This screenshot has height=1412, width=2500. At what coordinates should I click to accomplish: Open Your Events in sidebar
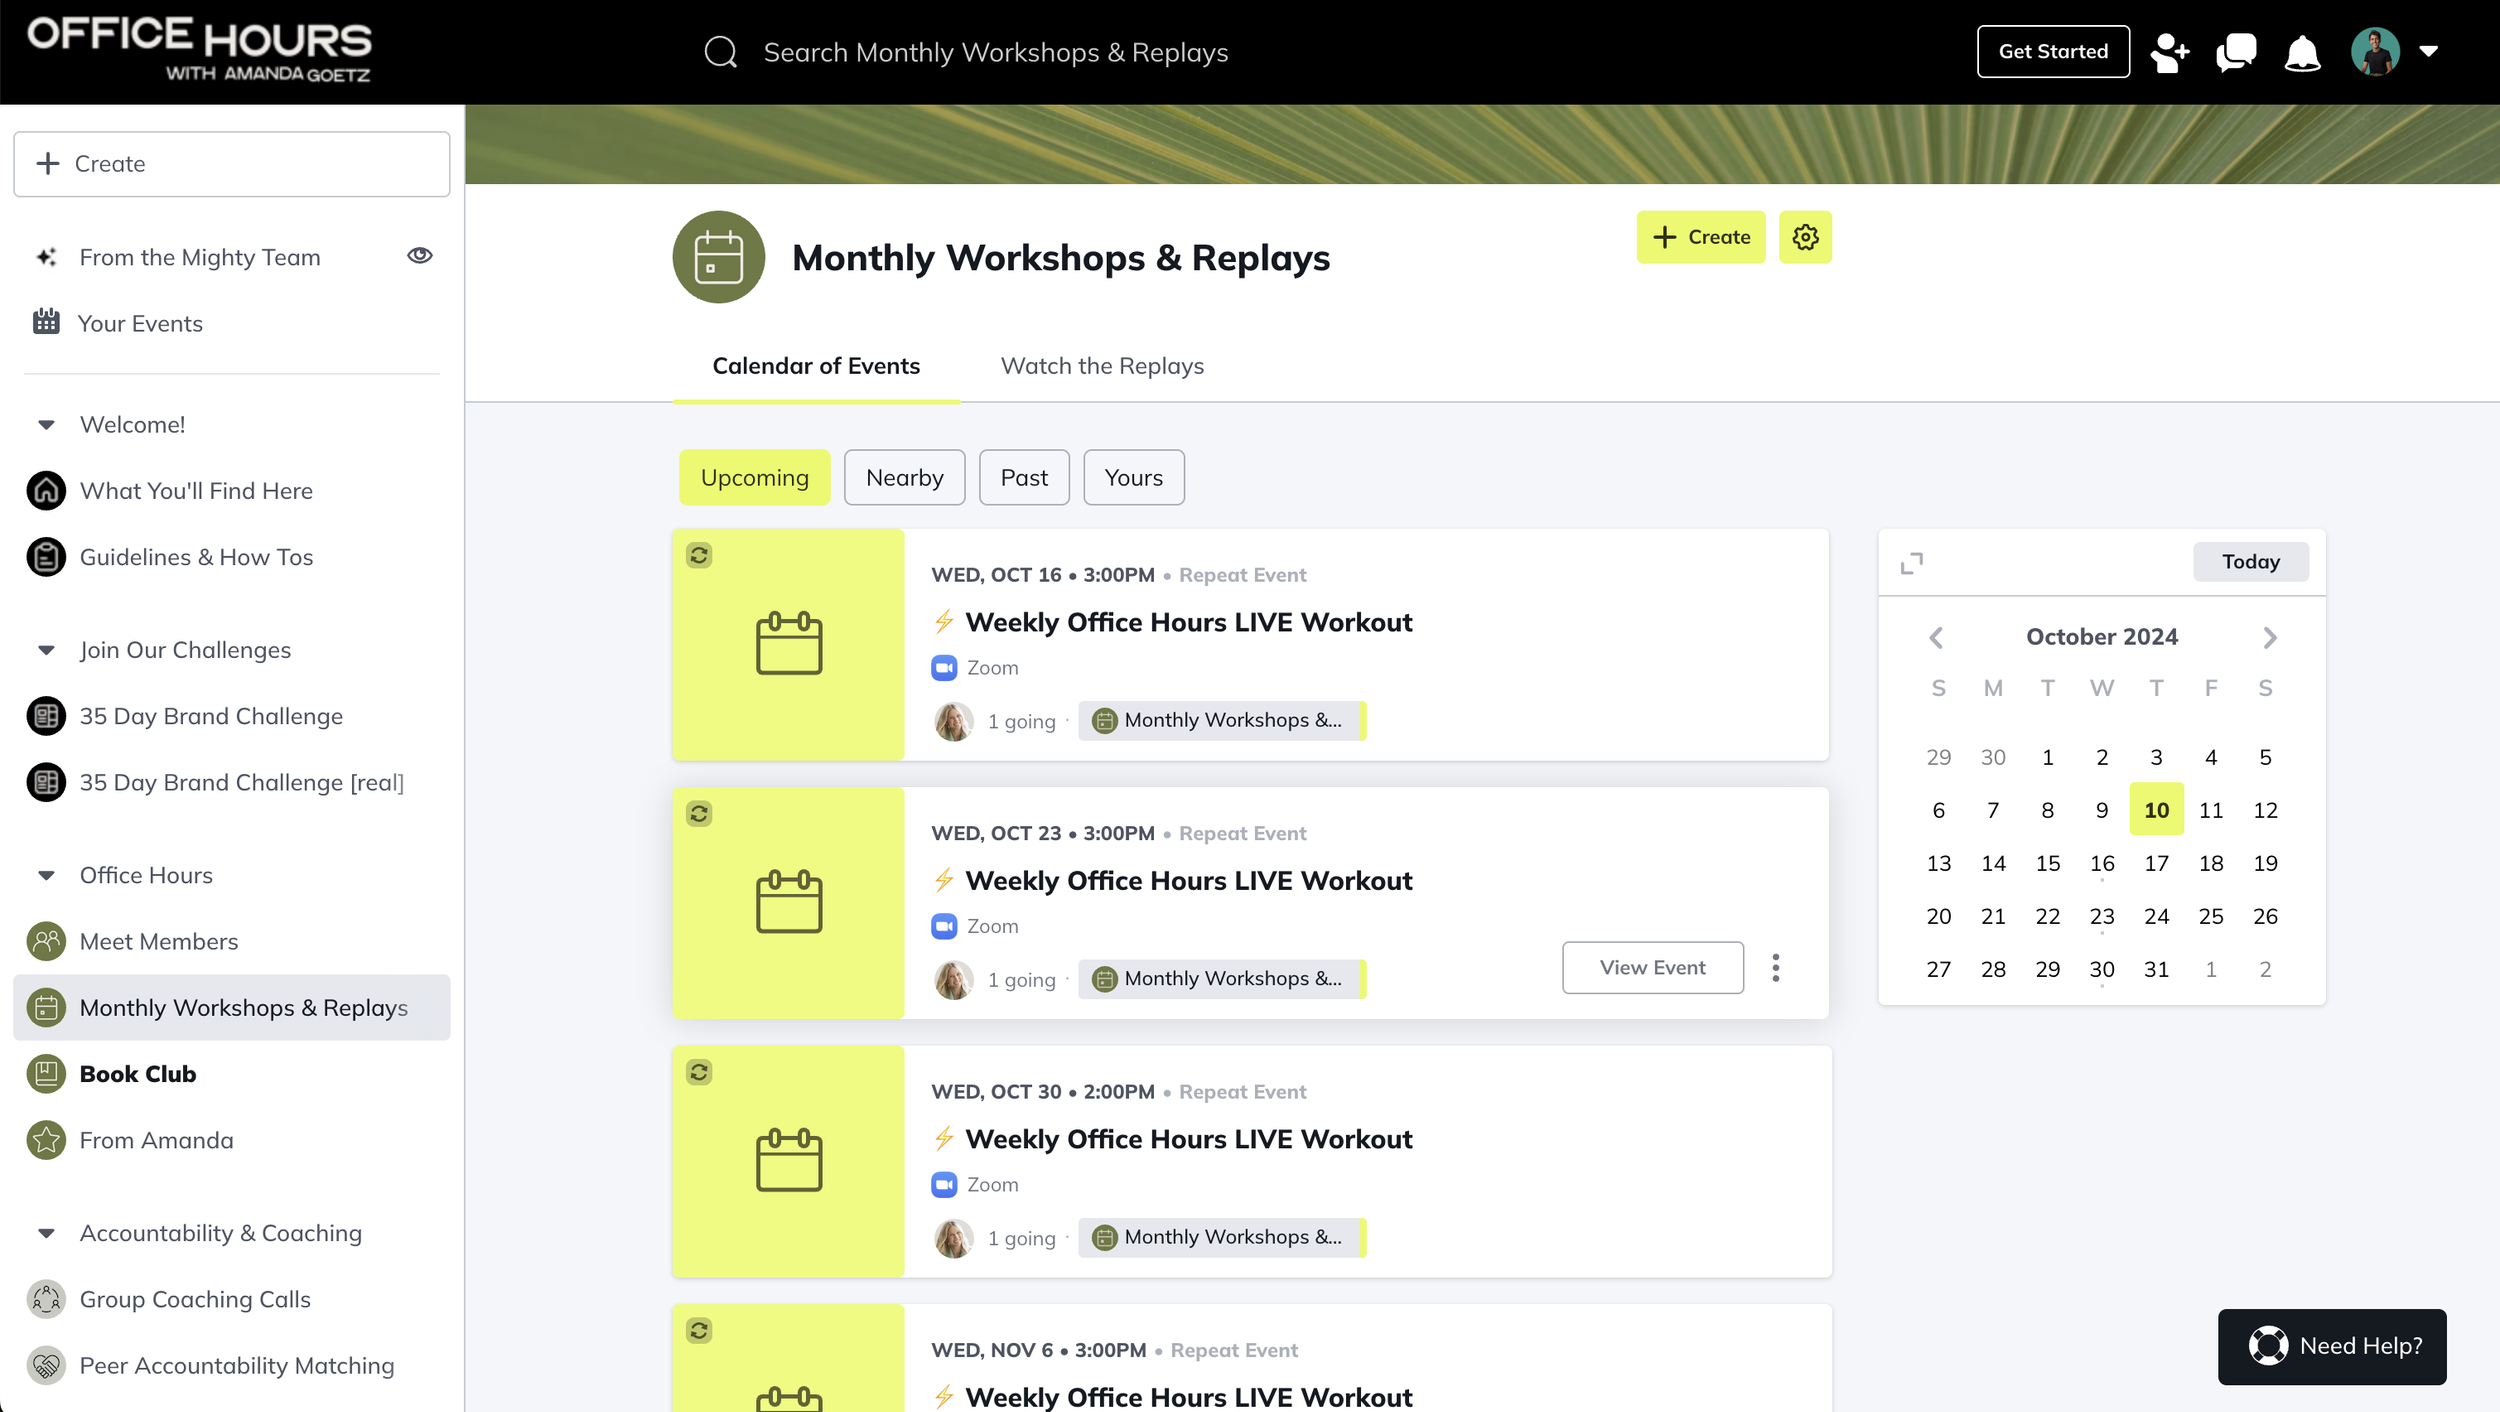click(x=140, y=323)
